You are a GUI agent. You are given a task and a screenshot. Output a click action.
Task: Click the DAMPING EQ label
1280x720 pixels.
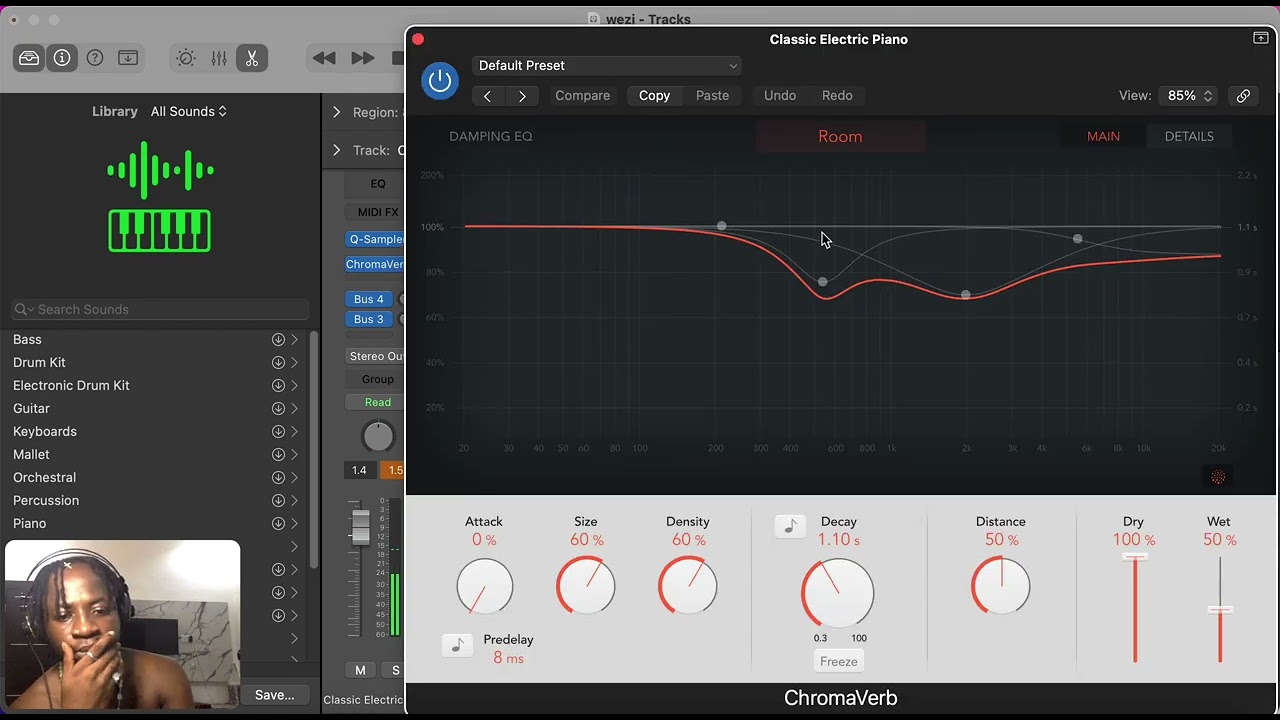click(491, 136)
